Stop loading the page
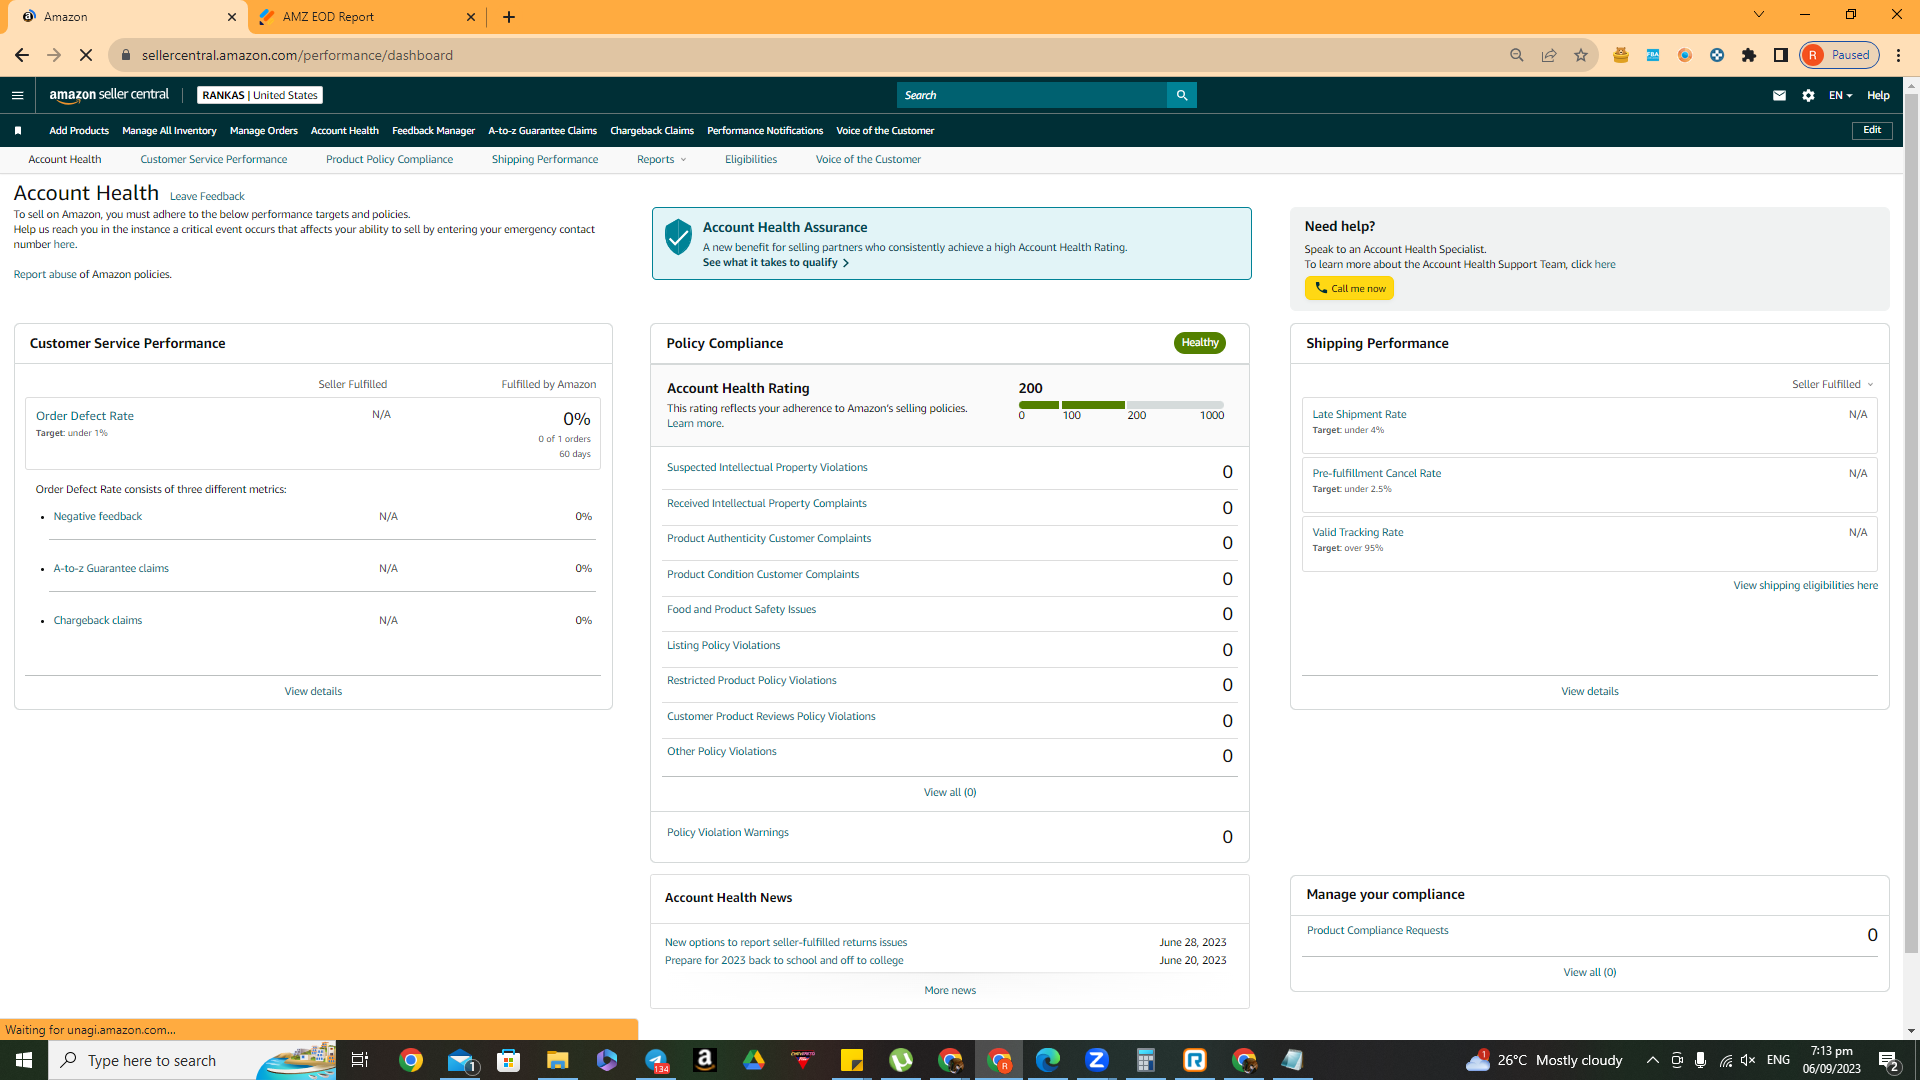This screenshot has height=1080, width=1920. 86,55
